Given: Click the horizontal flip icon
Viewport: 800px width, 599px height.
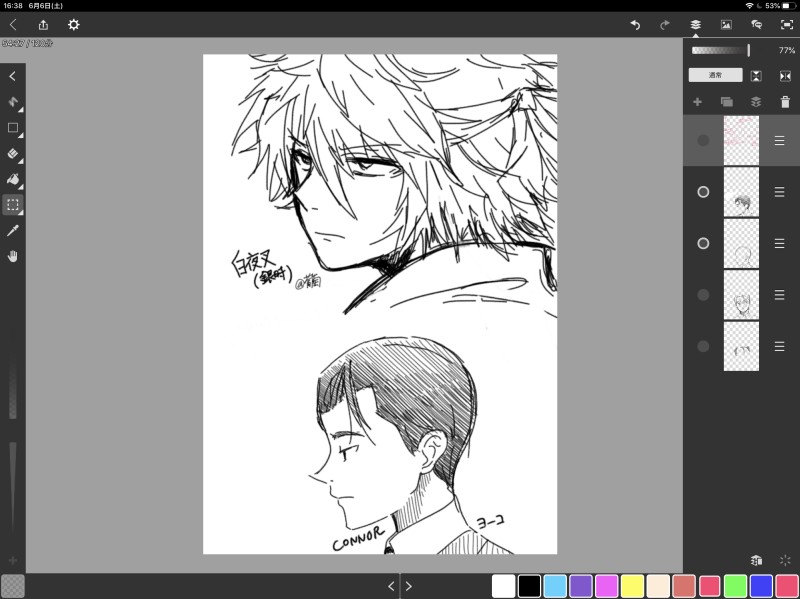Looking at the screenshot, I should coord(785,76).
